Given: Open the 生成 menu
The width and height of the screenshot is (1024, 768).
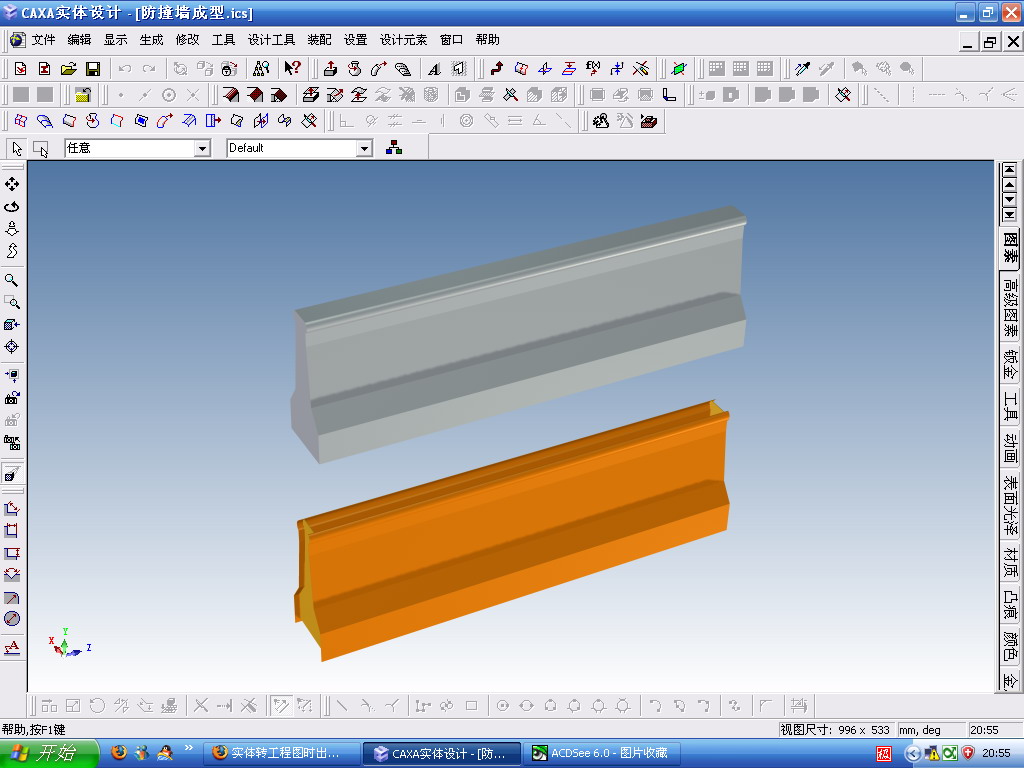Looking at the screenshot, I should (151, 40).
